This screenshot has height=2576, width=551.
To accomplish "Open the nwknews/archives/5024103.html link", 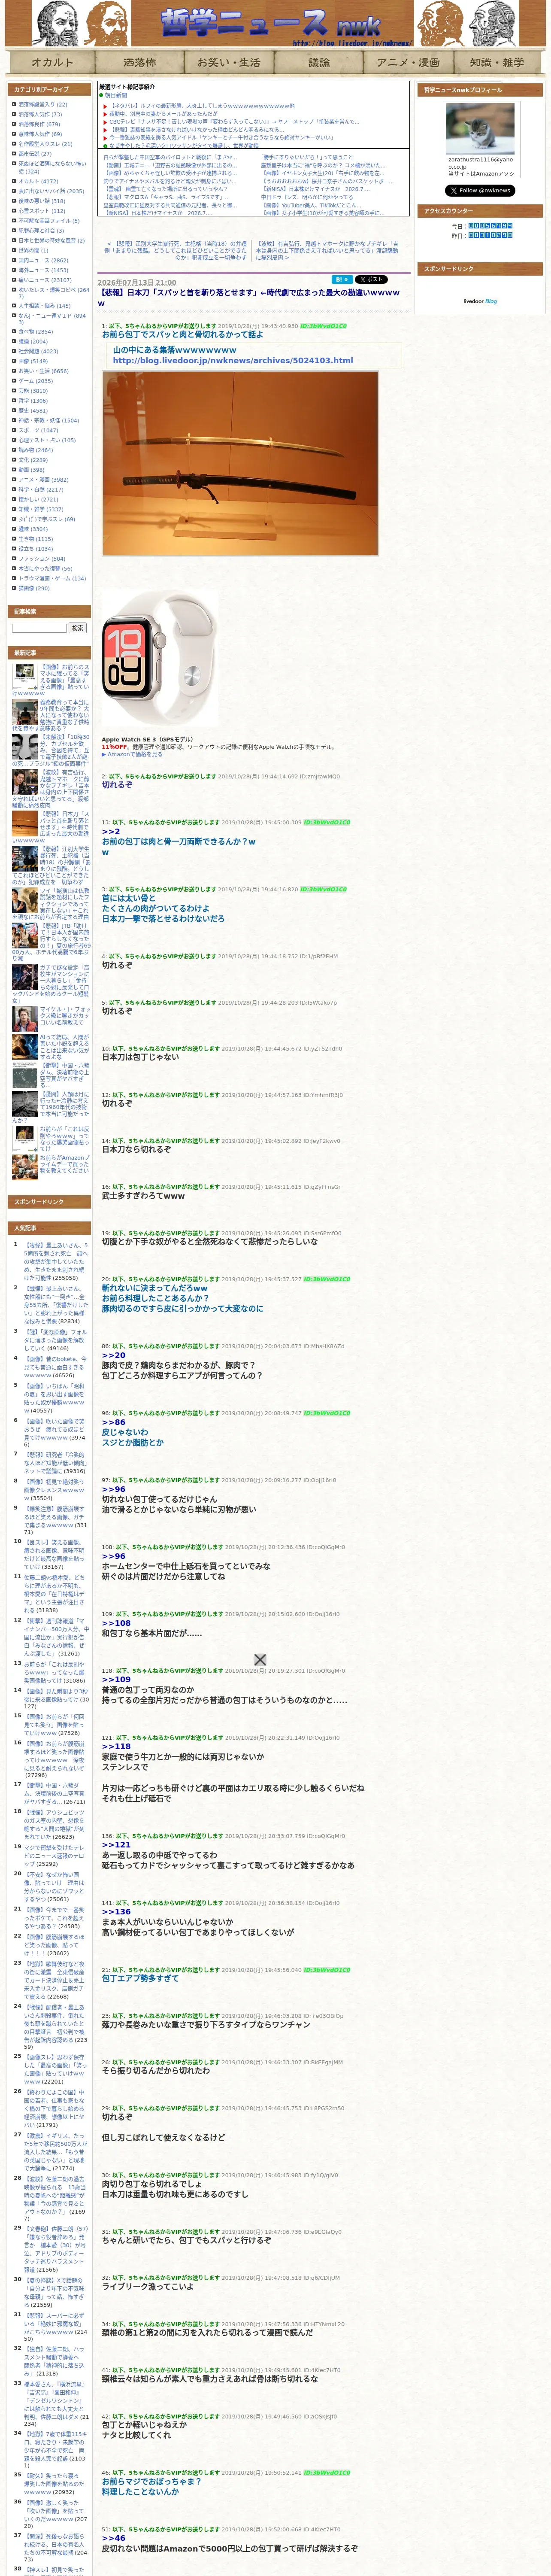I will 233,361.
